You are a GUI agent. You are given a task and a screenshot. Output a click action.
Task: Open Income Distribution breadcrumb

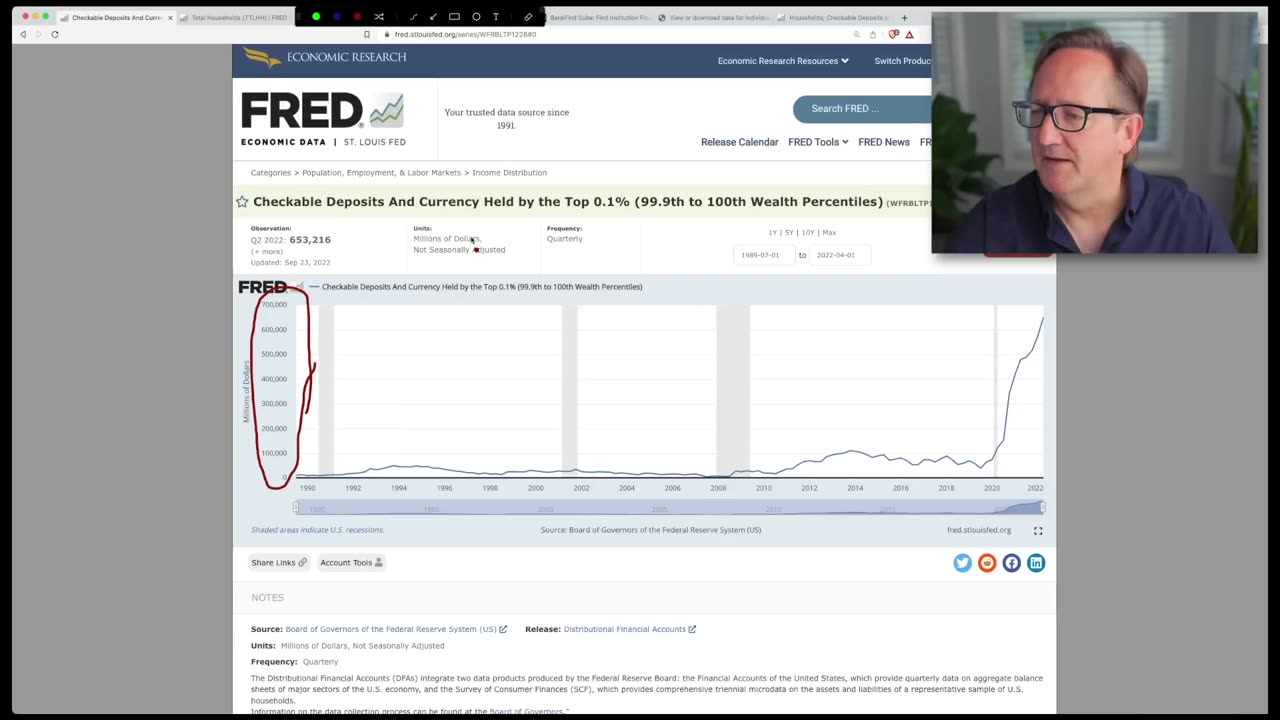(x=510, y=173)
